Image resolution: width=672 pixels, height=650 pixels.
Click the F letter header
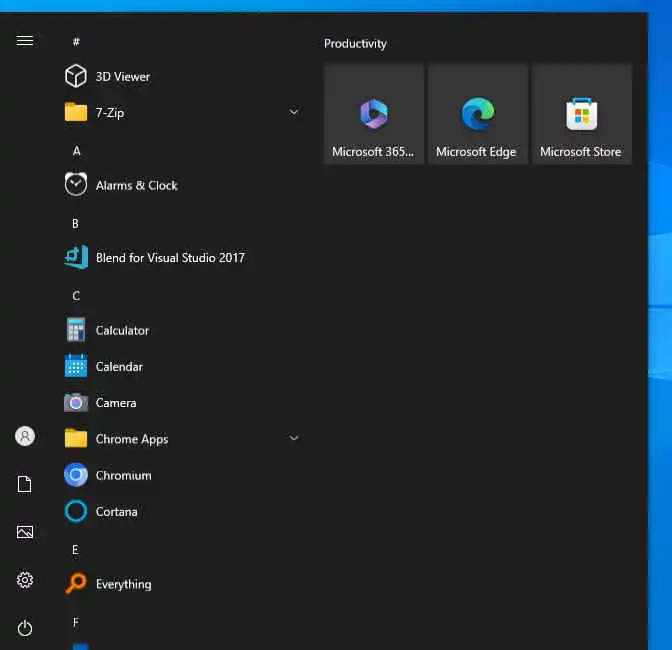point(75,622)
